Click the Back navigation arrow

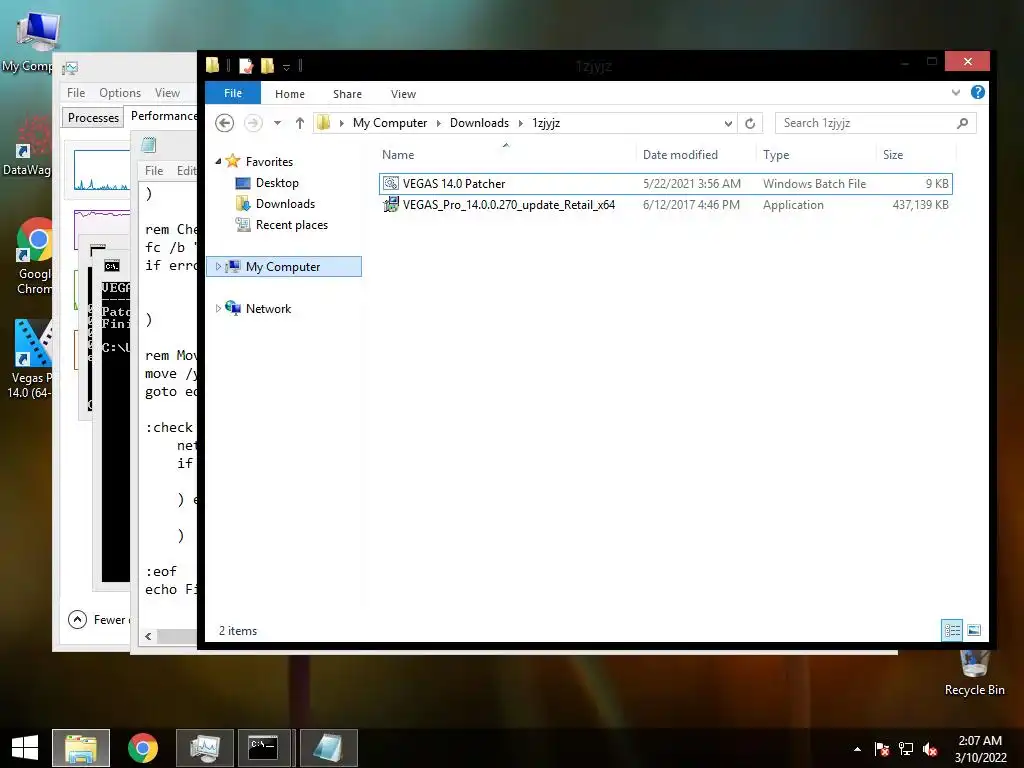point(225,123)
